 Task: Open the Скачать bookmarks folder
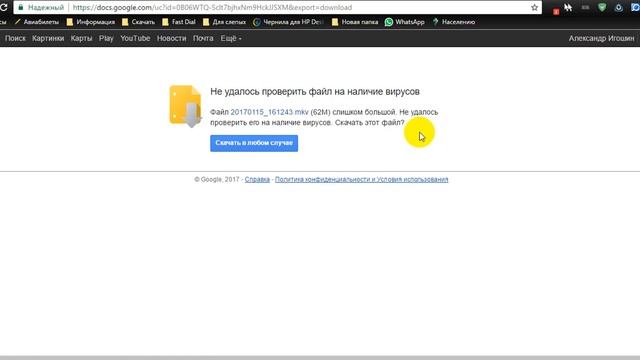click(138, 22)
